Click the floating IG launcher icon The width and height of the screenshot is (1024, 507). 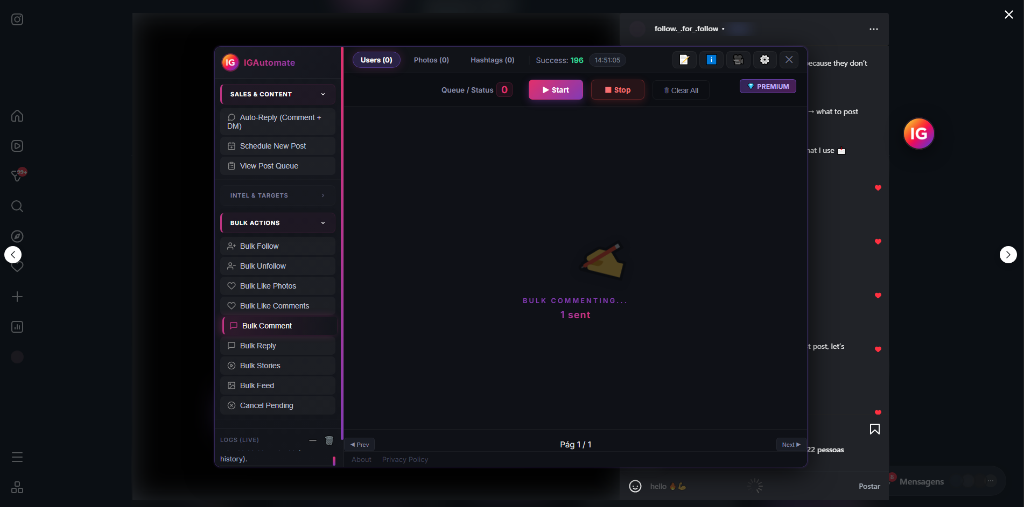919,134
